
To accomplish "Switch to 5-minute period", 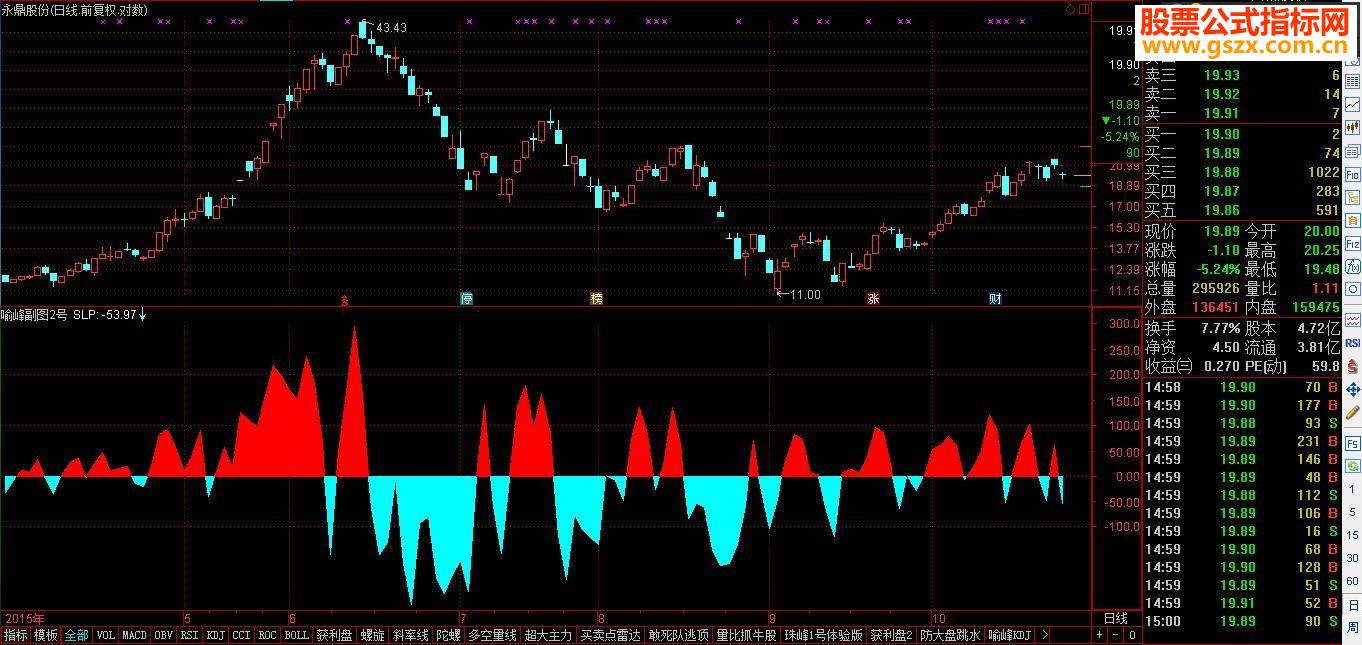I will 1353,512.
